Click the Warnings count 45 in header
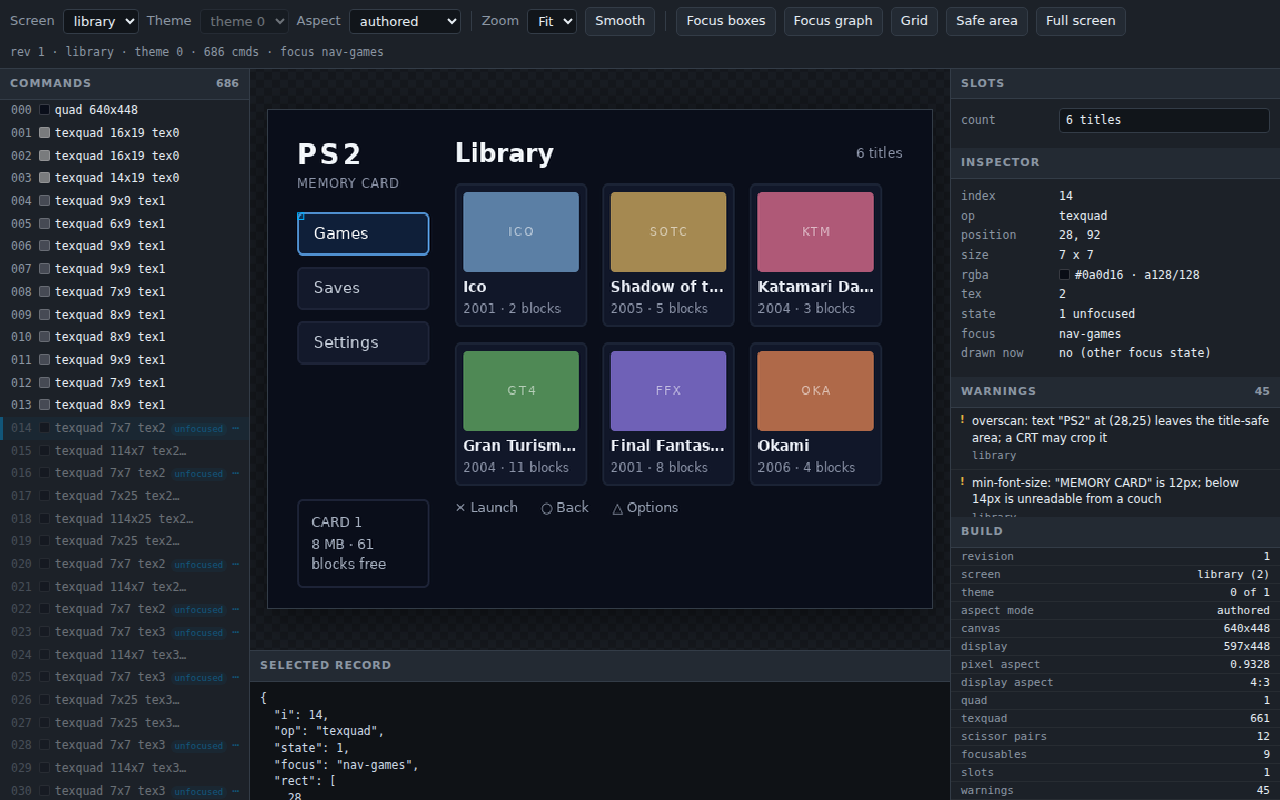The height and width of the screenshot is (800, 1280). [1262, 391]
